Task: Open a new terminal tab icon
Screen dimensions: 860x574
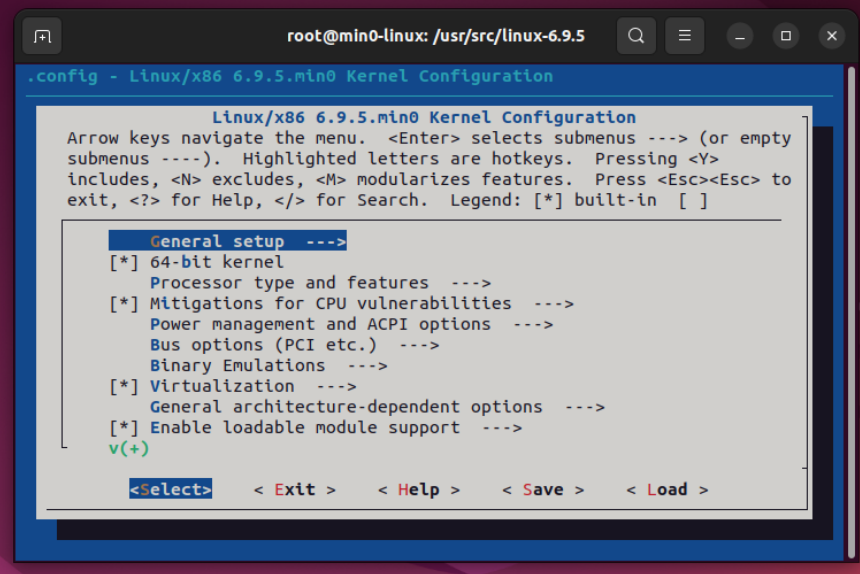Action: pos(42,36)
